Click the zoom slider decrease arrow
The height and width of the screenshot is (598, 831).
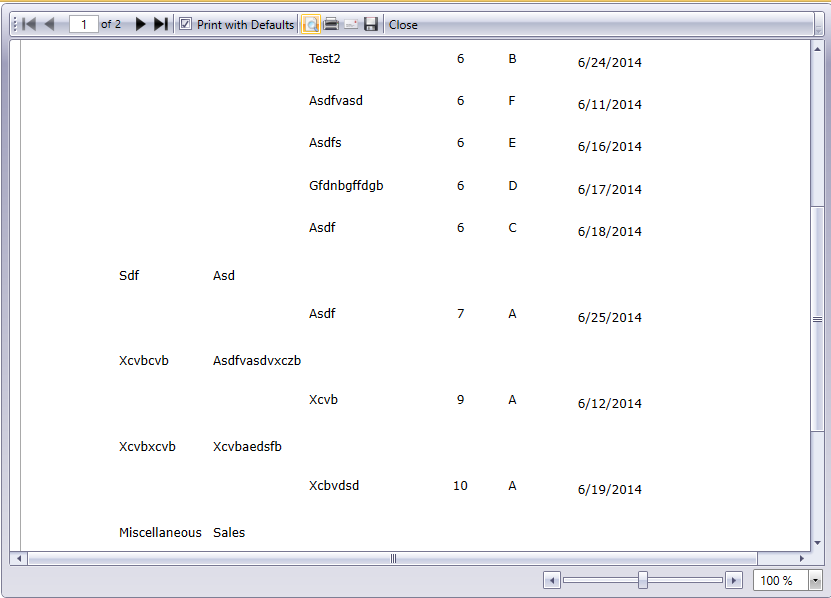(552, 581)
